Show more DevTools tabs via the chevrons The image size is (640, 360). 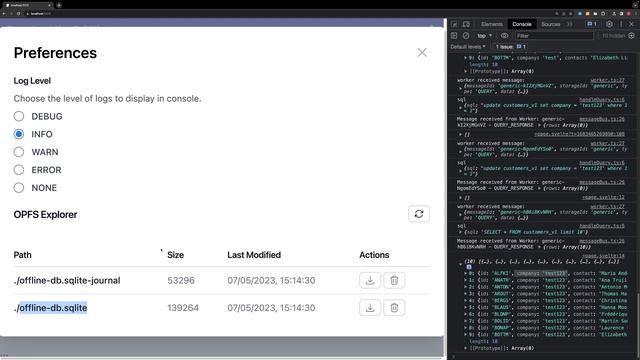(x=569, y=24)
